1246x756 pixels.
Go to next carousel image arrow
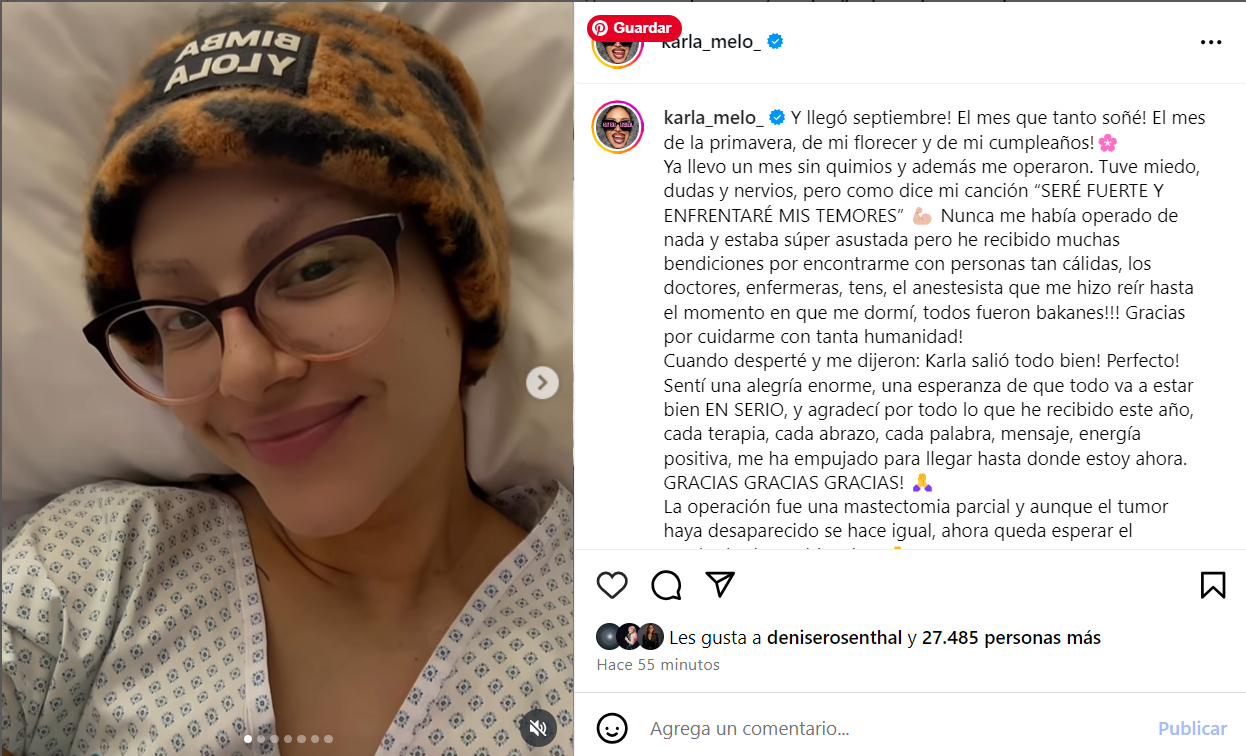click(542, 382)
